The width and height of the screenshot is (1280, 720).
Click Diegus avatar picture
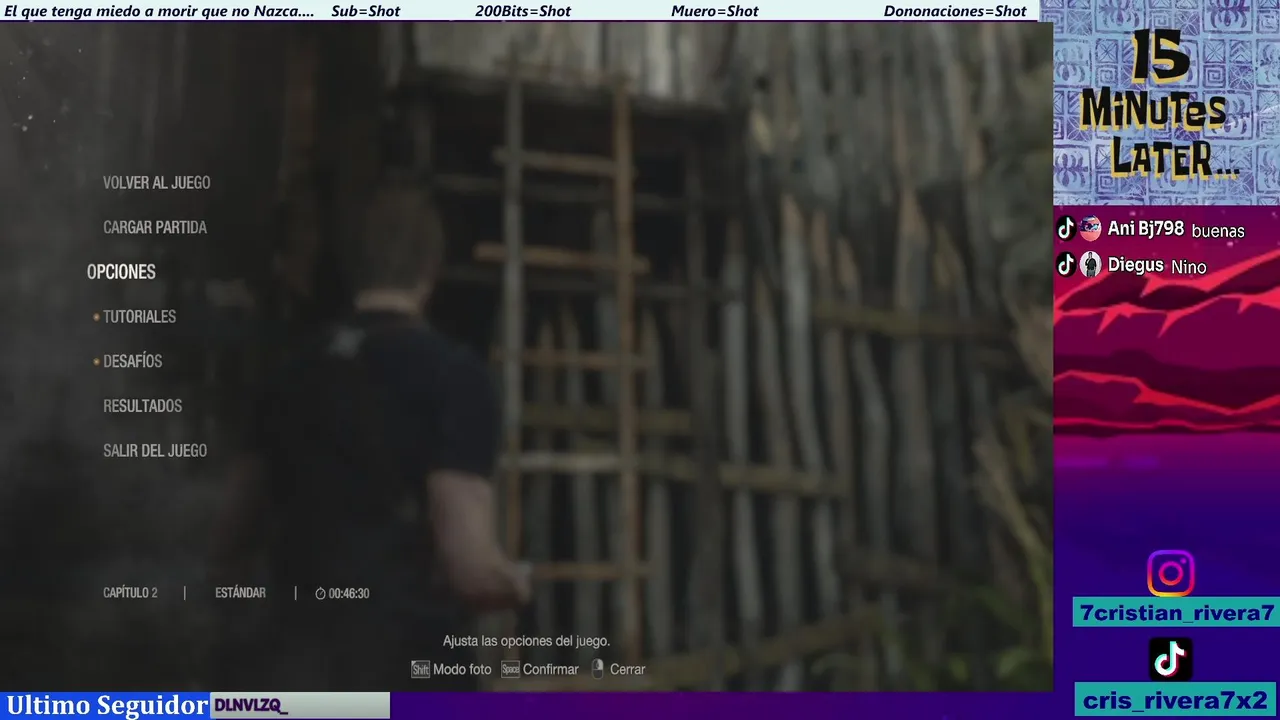[x=1090, y=265]
